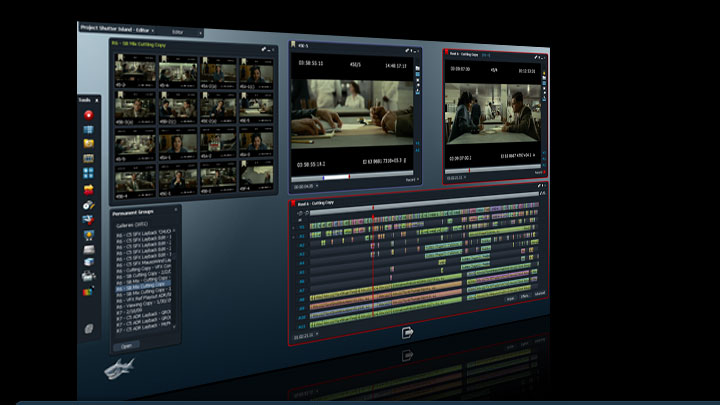Toggle the V1 track in the timeline
This screenshot has height=405, width=720.
(x=302, y=227)
